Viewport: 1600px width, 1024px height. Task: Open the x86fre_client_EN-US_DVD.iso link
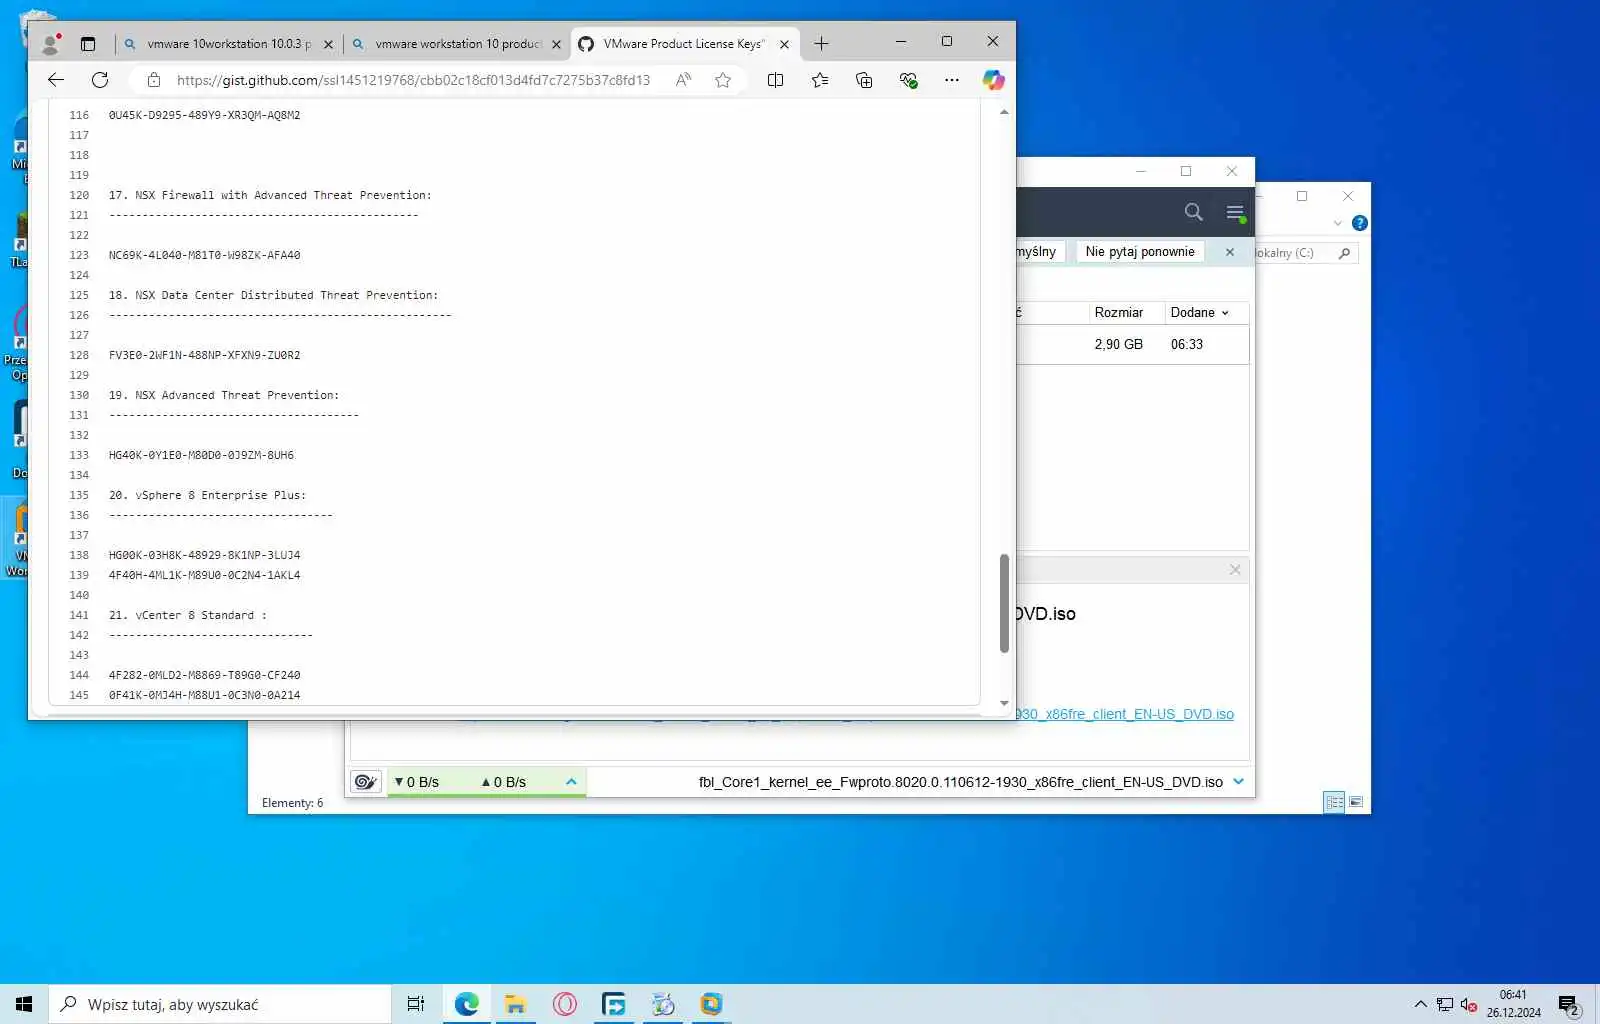1124,714
